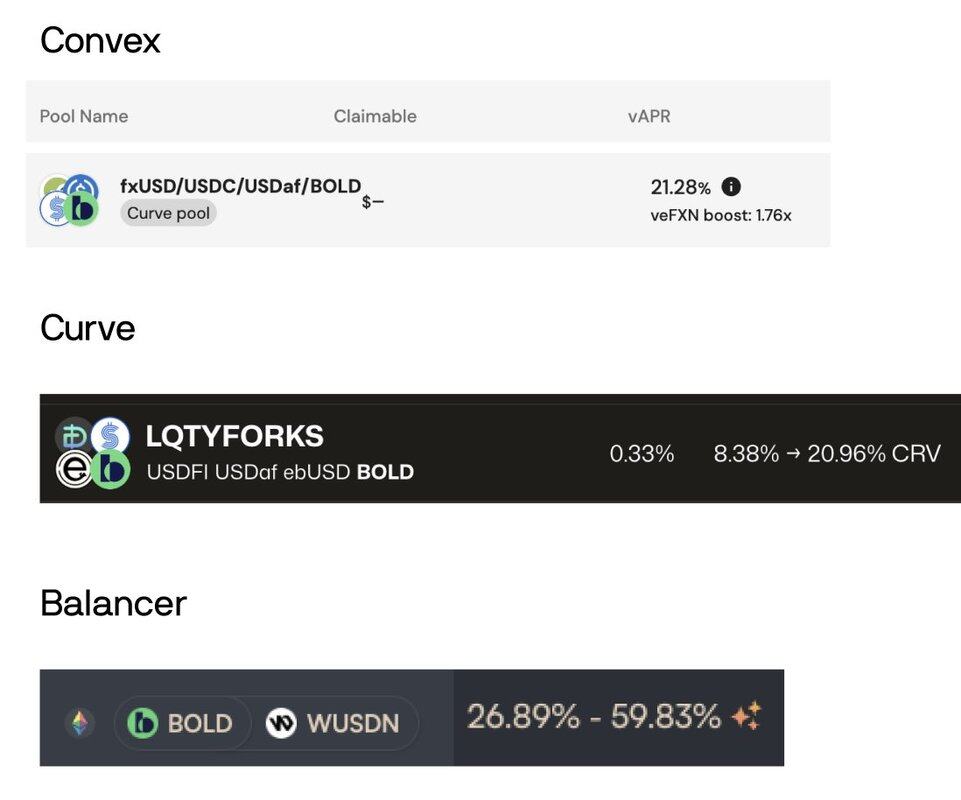961x800 pixels.
Task: Click the sparkles icon after the 59.83% APR
Action: point(746,716)
